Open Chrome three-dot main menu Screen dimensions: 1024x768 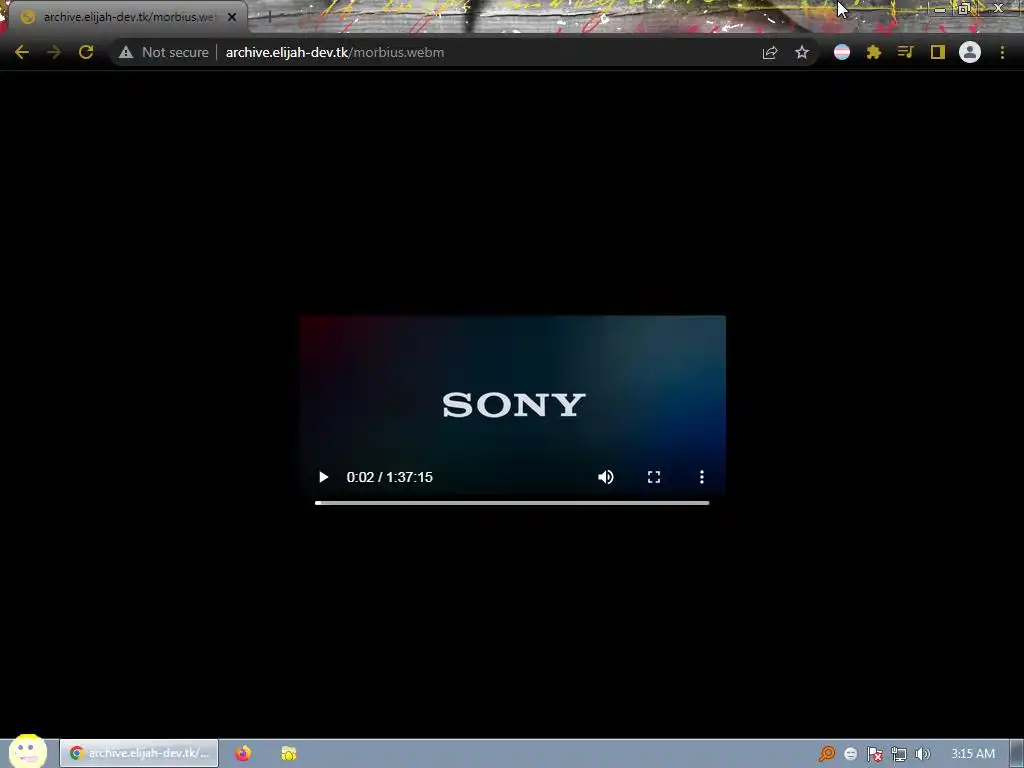1002,52
